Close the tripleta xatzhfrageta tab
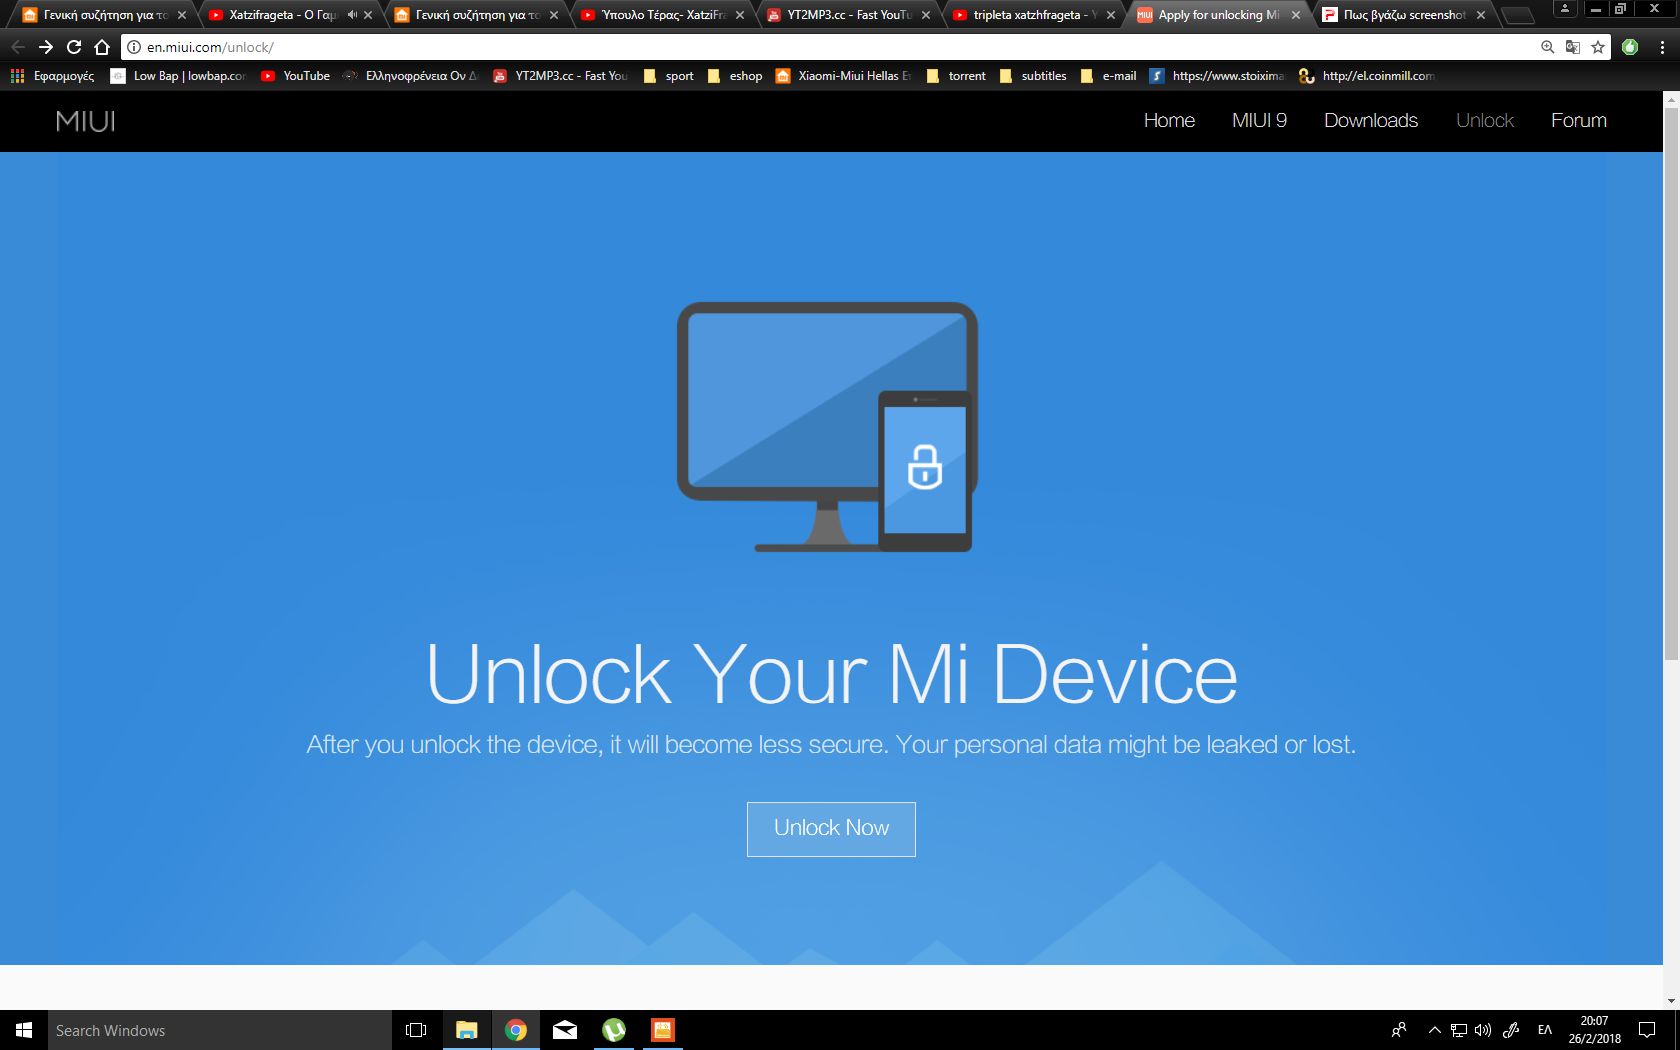 pos(1111,15)
